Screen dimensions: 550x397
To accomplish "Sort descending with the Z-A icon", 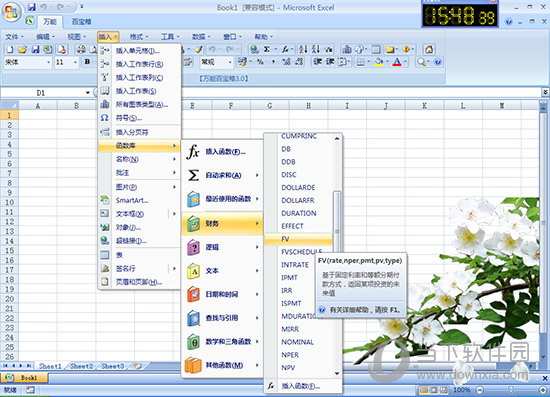I will (x=316, y=49).
